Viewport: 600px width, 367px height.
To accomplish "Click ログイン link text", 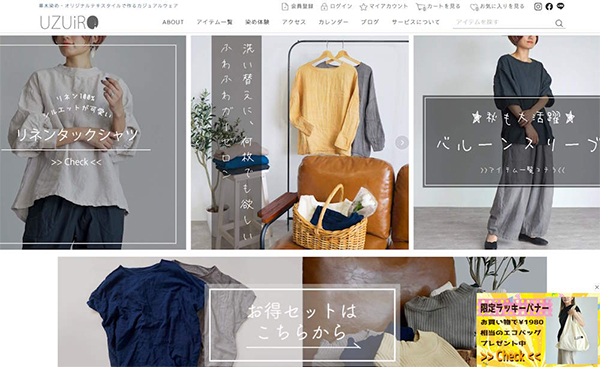I will [x=341, y=7].
